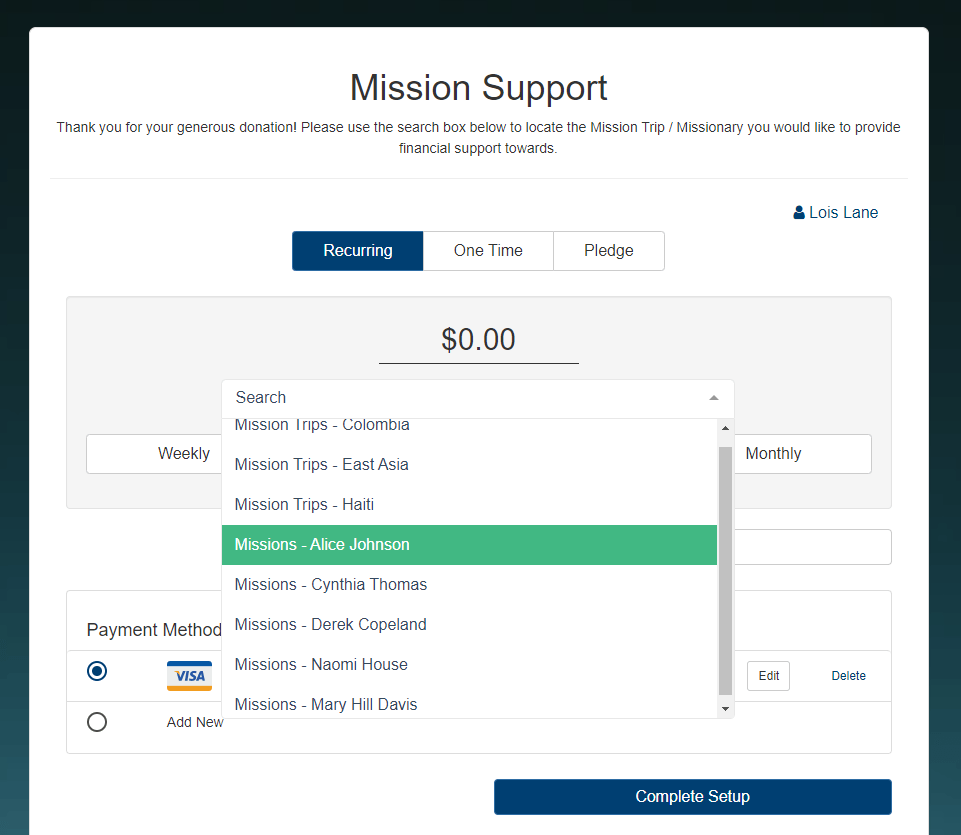Screen dimensions: 961x835
Task: Select Missions - Mary Hill Davis option
Action: (x=469, y=704)
